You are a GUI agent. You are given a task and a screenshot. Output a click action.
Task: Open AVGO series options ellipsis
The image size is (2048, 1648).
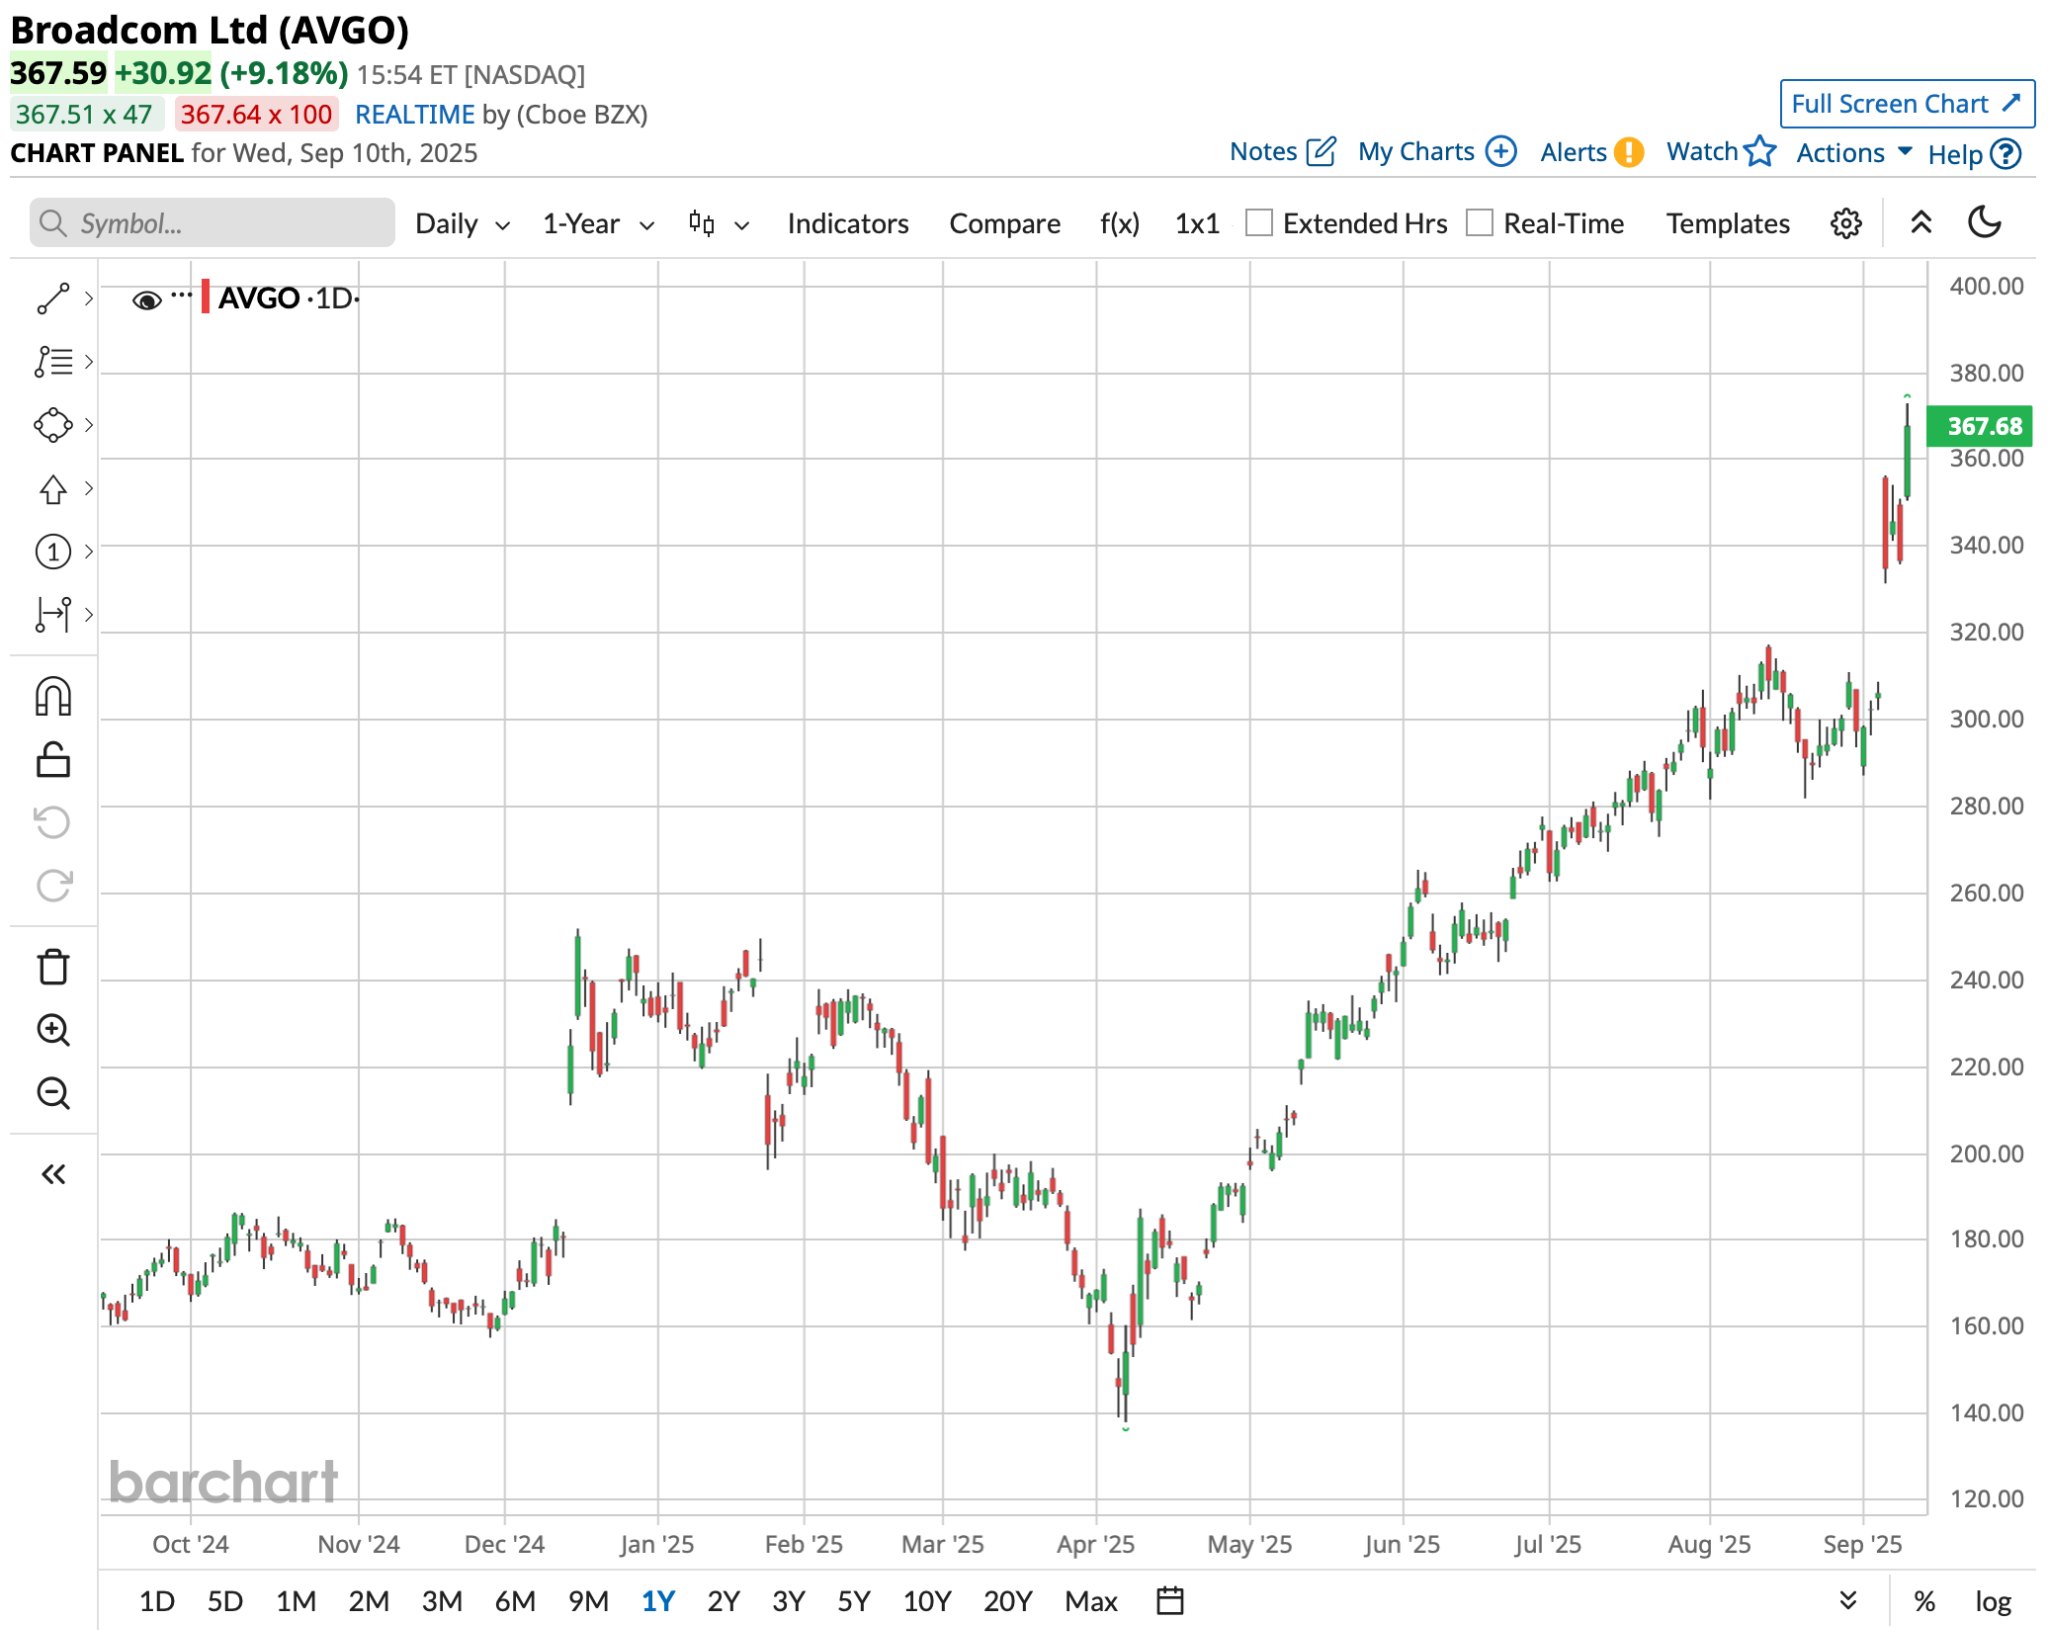click(181, 295)
